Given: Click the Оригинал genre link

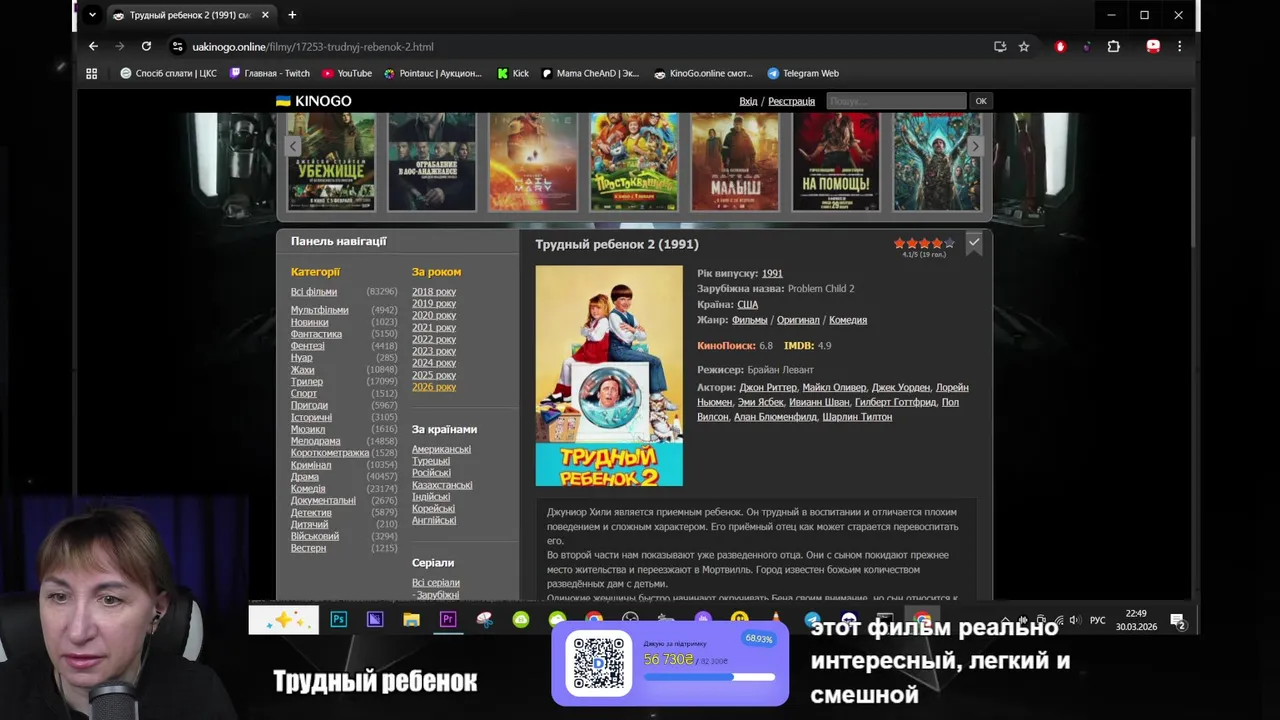Looking at the screenshot, I should (798, 320).
